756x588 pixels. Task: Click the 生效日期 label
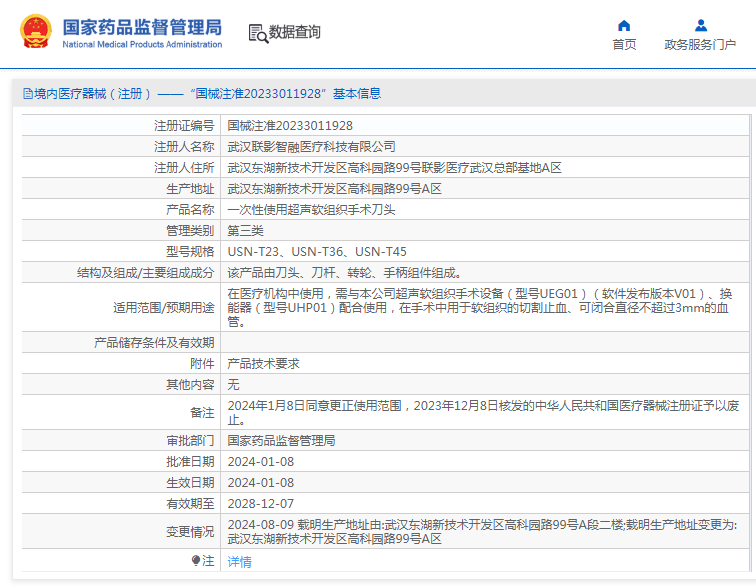pyautogui.click(x=190, y=482)
